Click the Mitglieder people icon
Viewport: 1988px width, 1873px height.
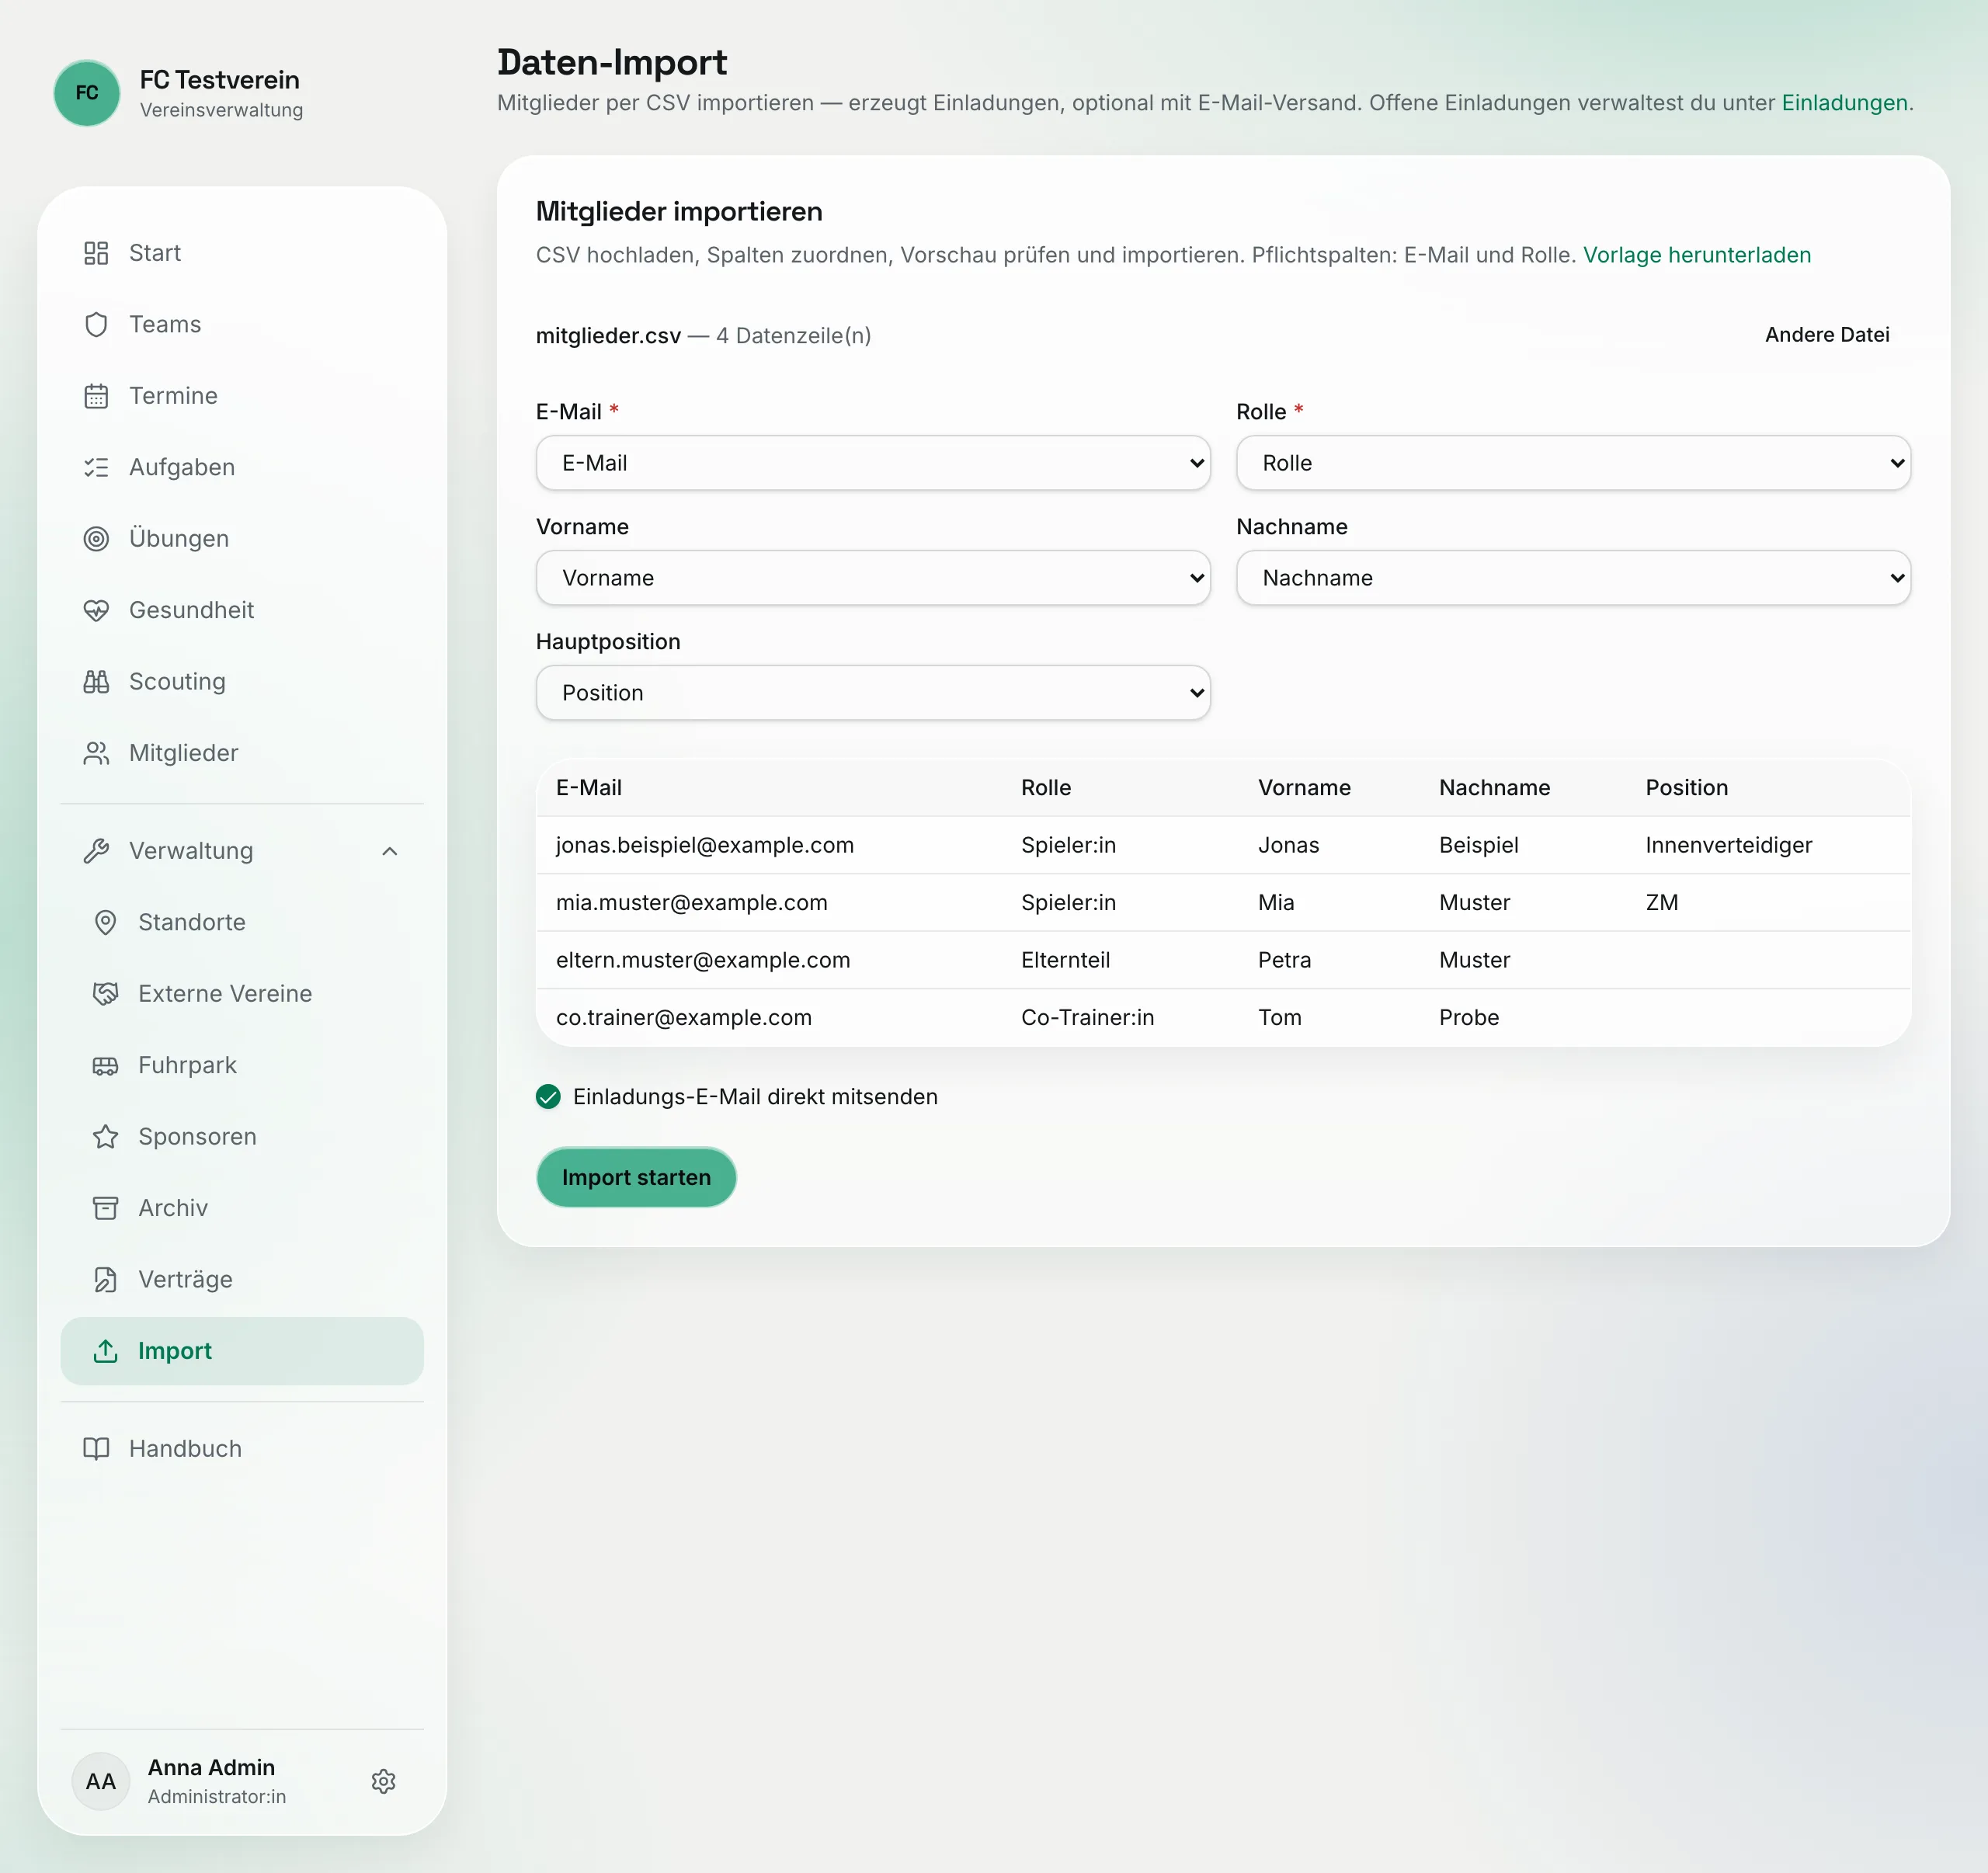96,753
